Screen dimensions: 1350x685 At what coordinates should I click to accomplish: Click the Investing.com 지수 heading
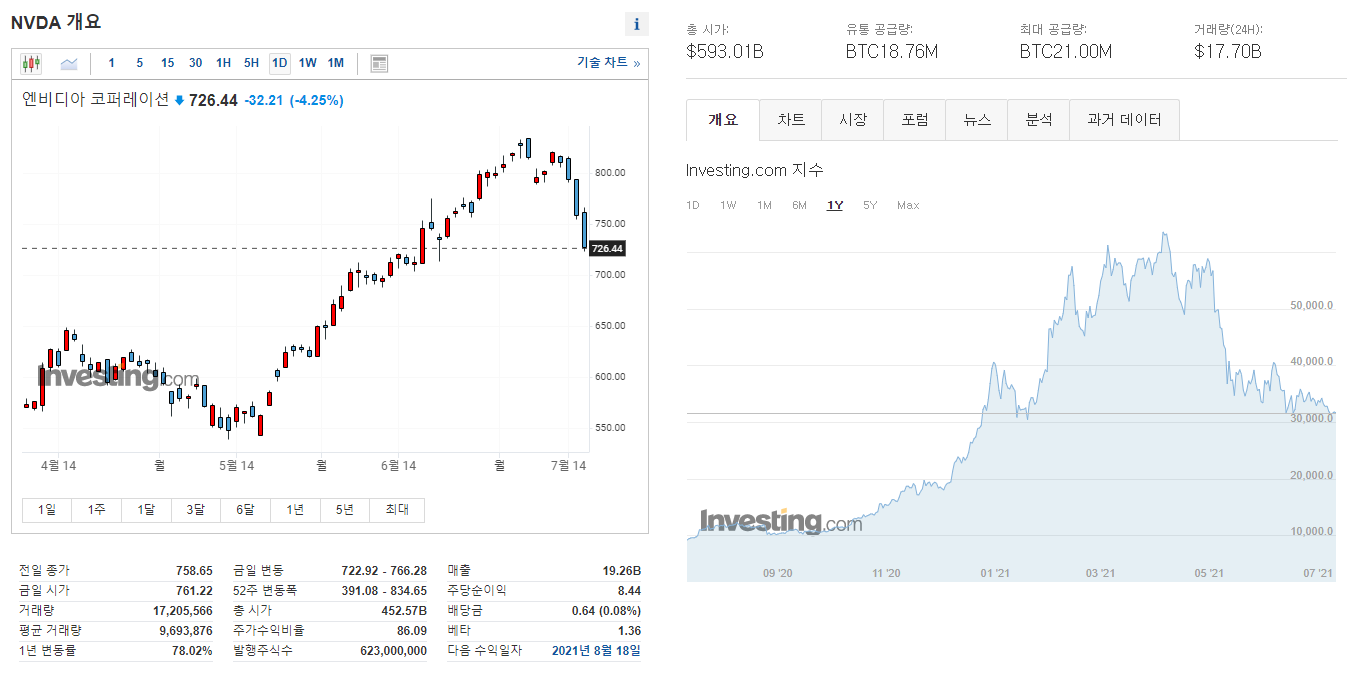[x=755, y=170]
